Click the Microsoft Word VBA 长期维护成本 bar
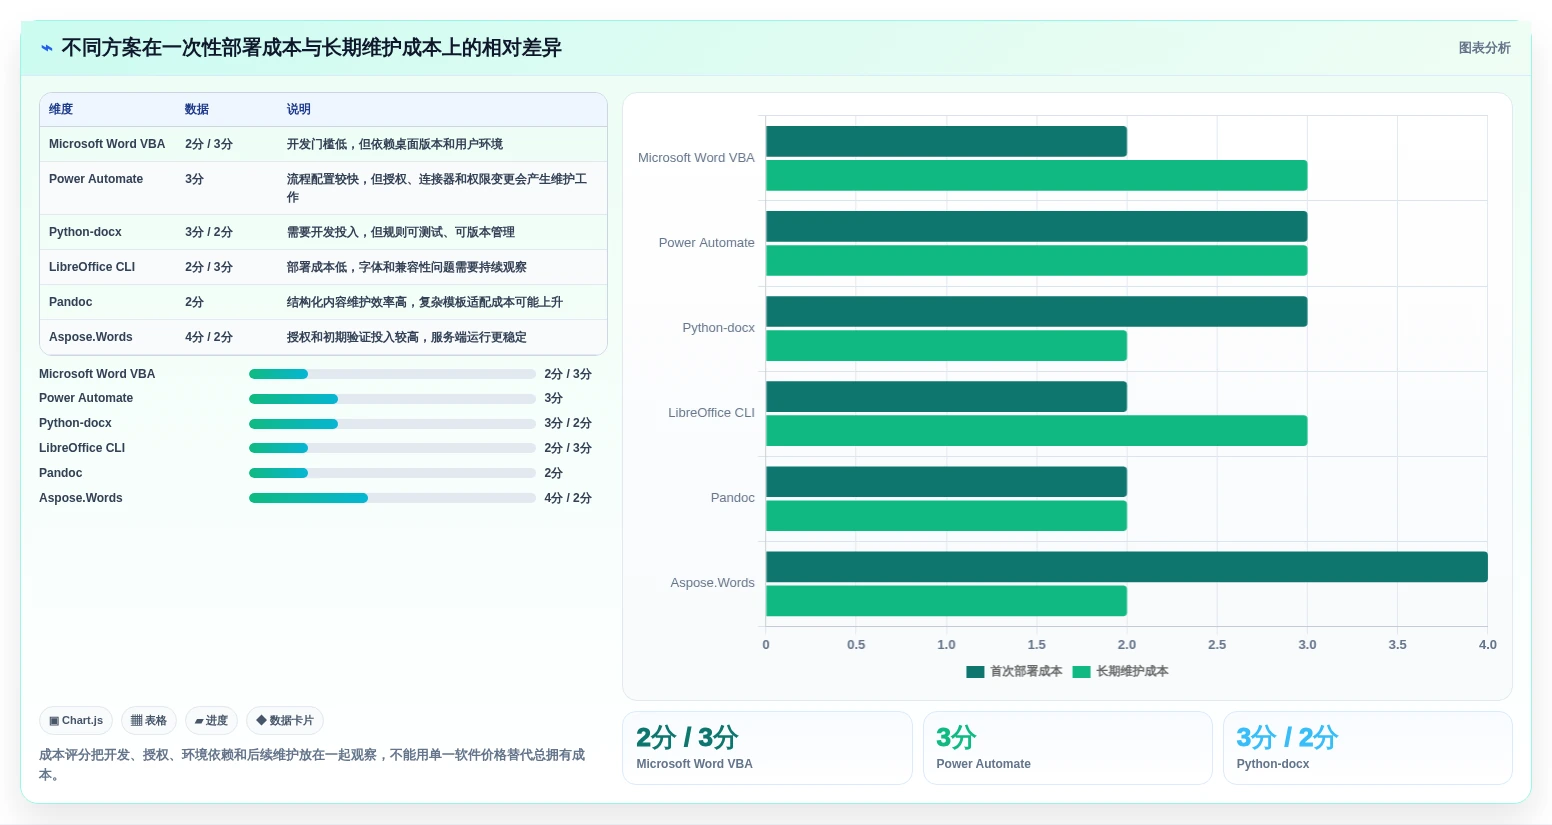 tap(1036, 175)
